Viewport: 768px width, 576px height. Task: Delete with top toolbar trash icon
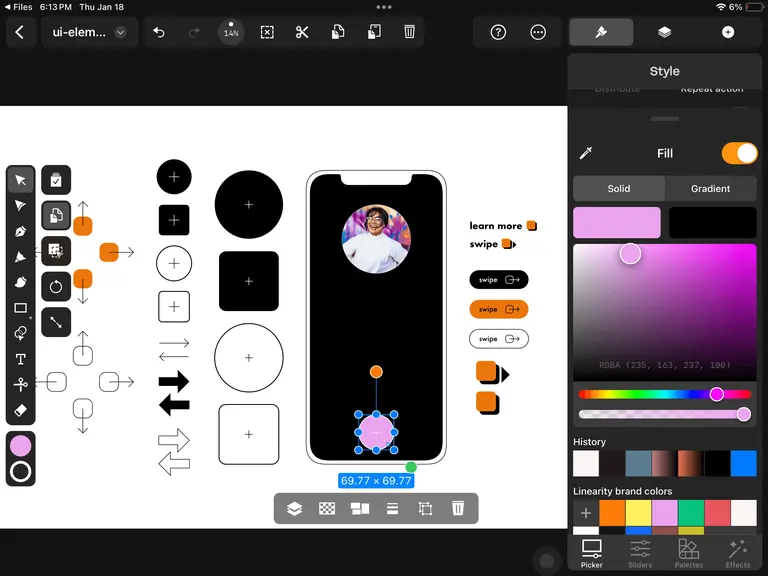409,32
